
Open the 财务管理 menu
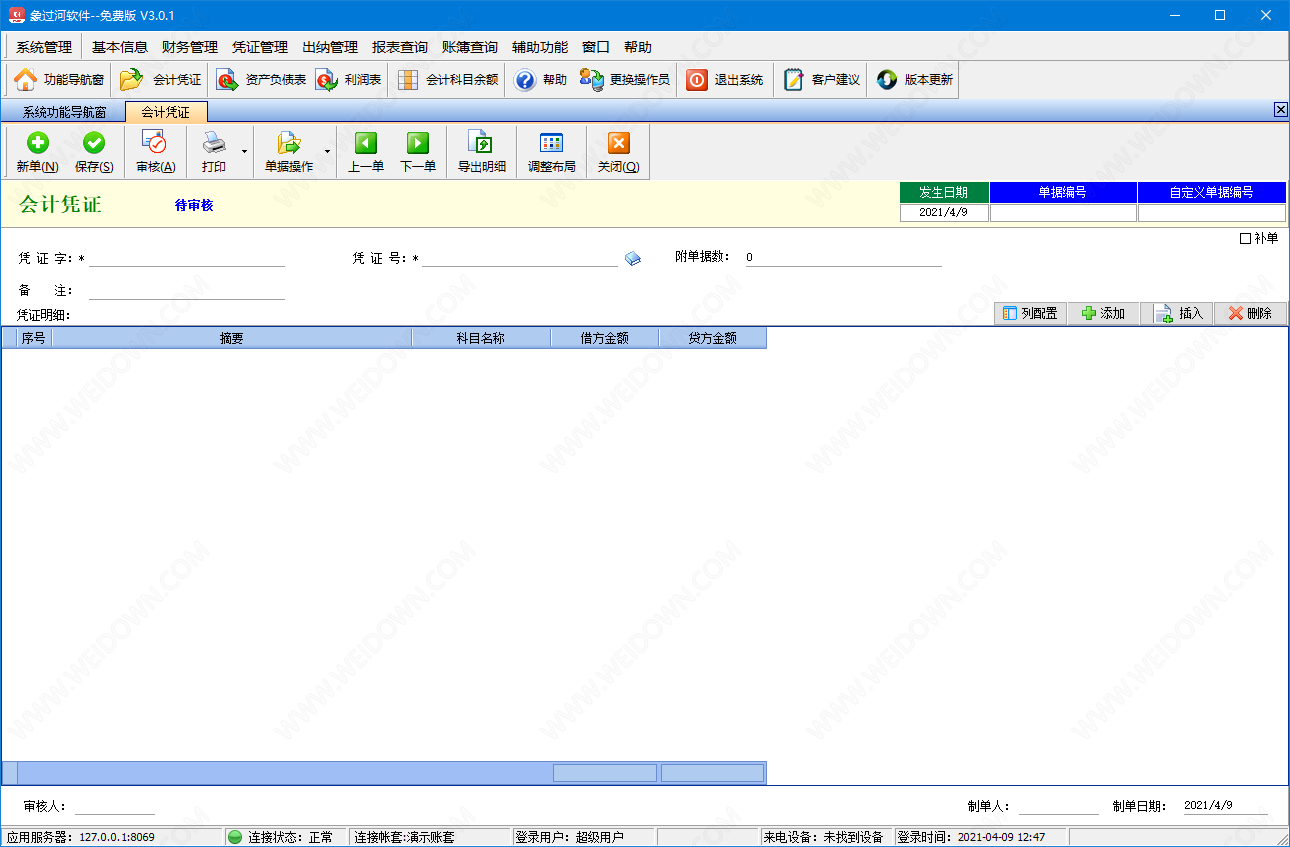(190, 47)
